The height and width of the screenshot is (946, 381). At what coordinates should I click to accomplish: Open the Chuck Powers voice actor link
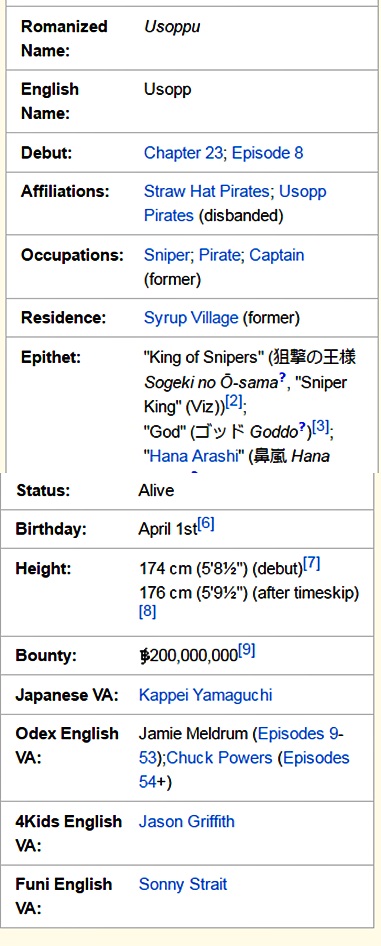219,758
